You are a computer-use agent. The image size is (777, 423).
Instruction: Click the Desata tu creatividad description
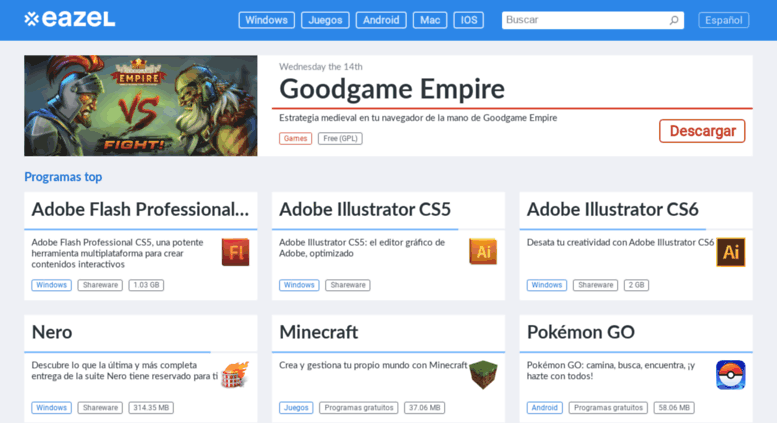click(620, 242)
